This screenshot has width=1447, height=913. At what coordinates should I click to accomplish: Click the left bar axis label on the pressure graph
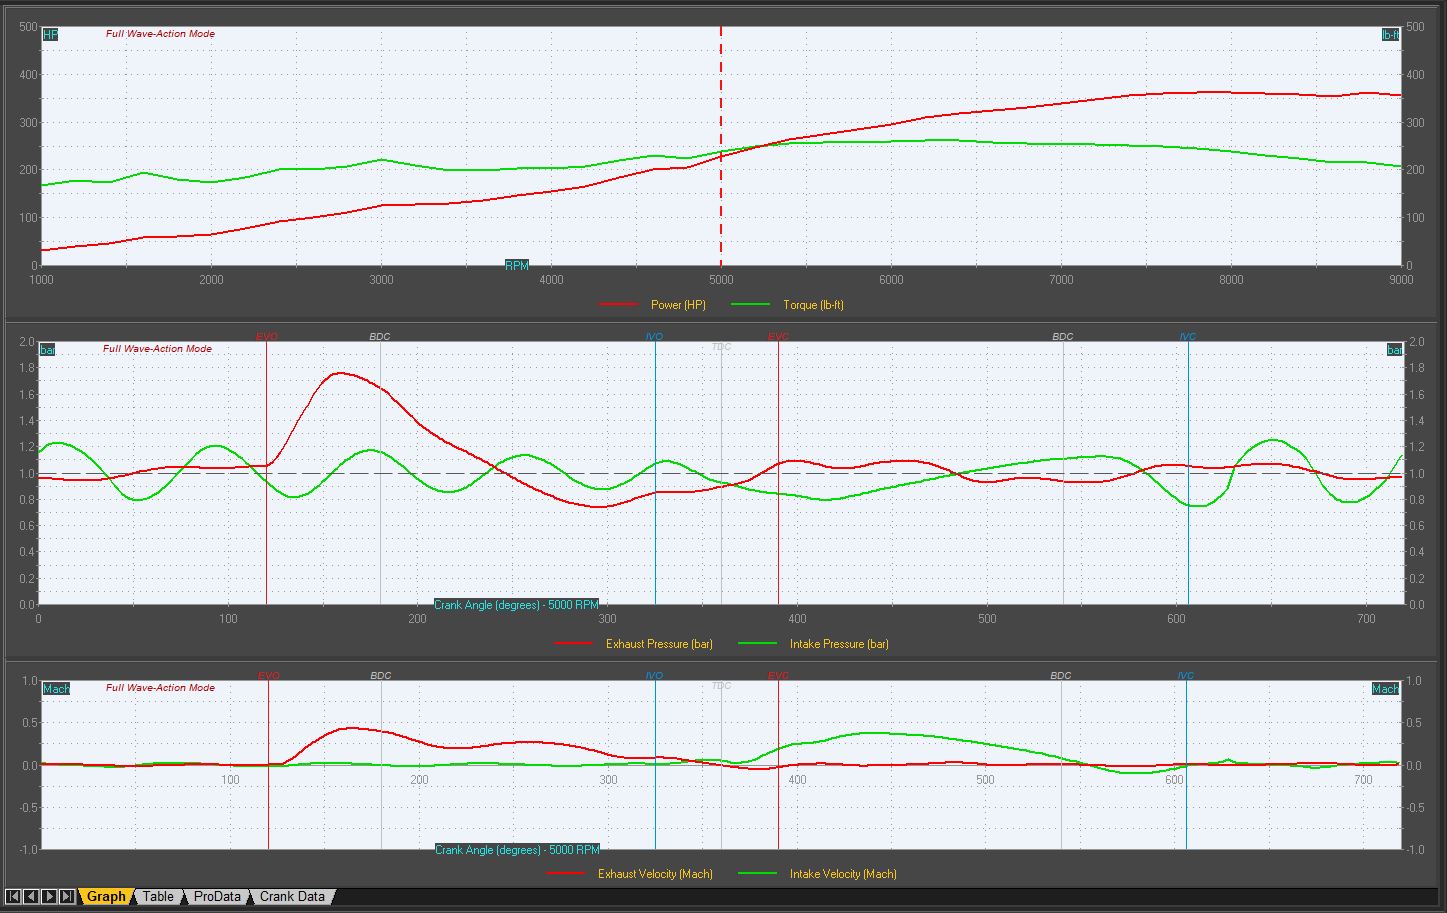pos(47,350)
